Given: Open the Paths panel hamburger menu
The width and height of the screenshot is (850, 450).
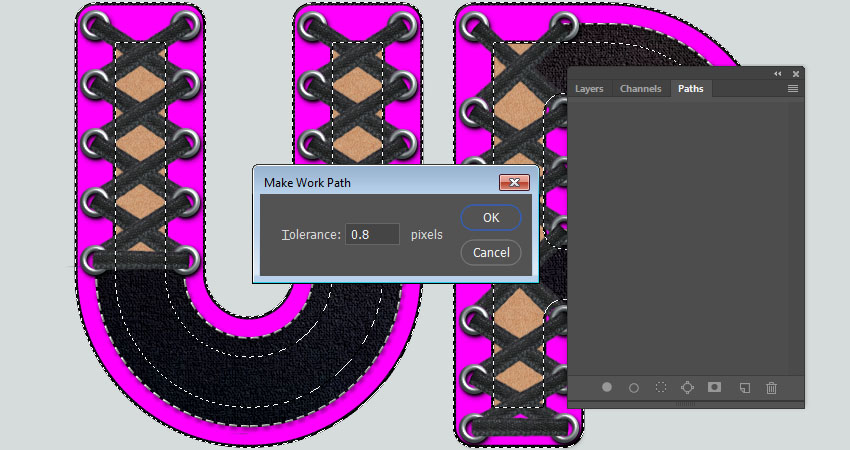Looking at the screenshot, I should point(792,89).
